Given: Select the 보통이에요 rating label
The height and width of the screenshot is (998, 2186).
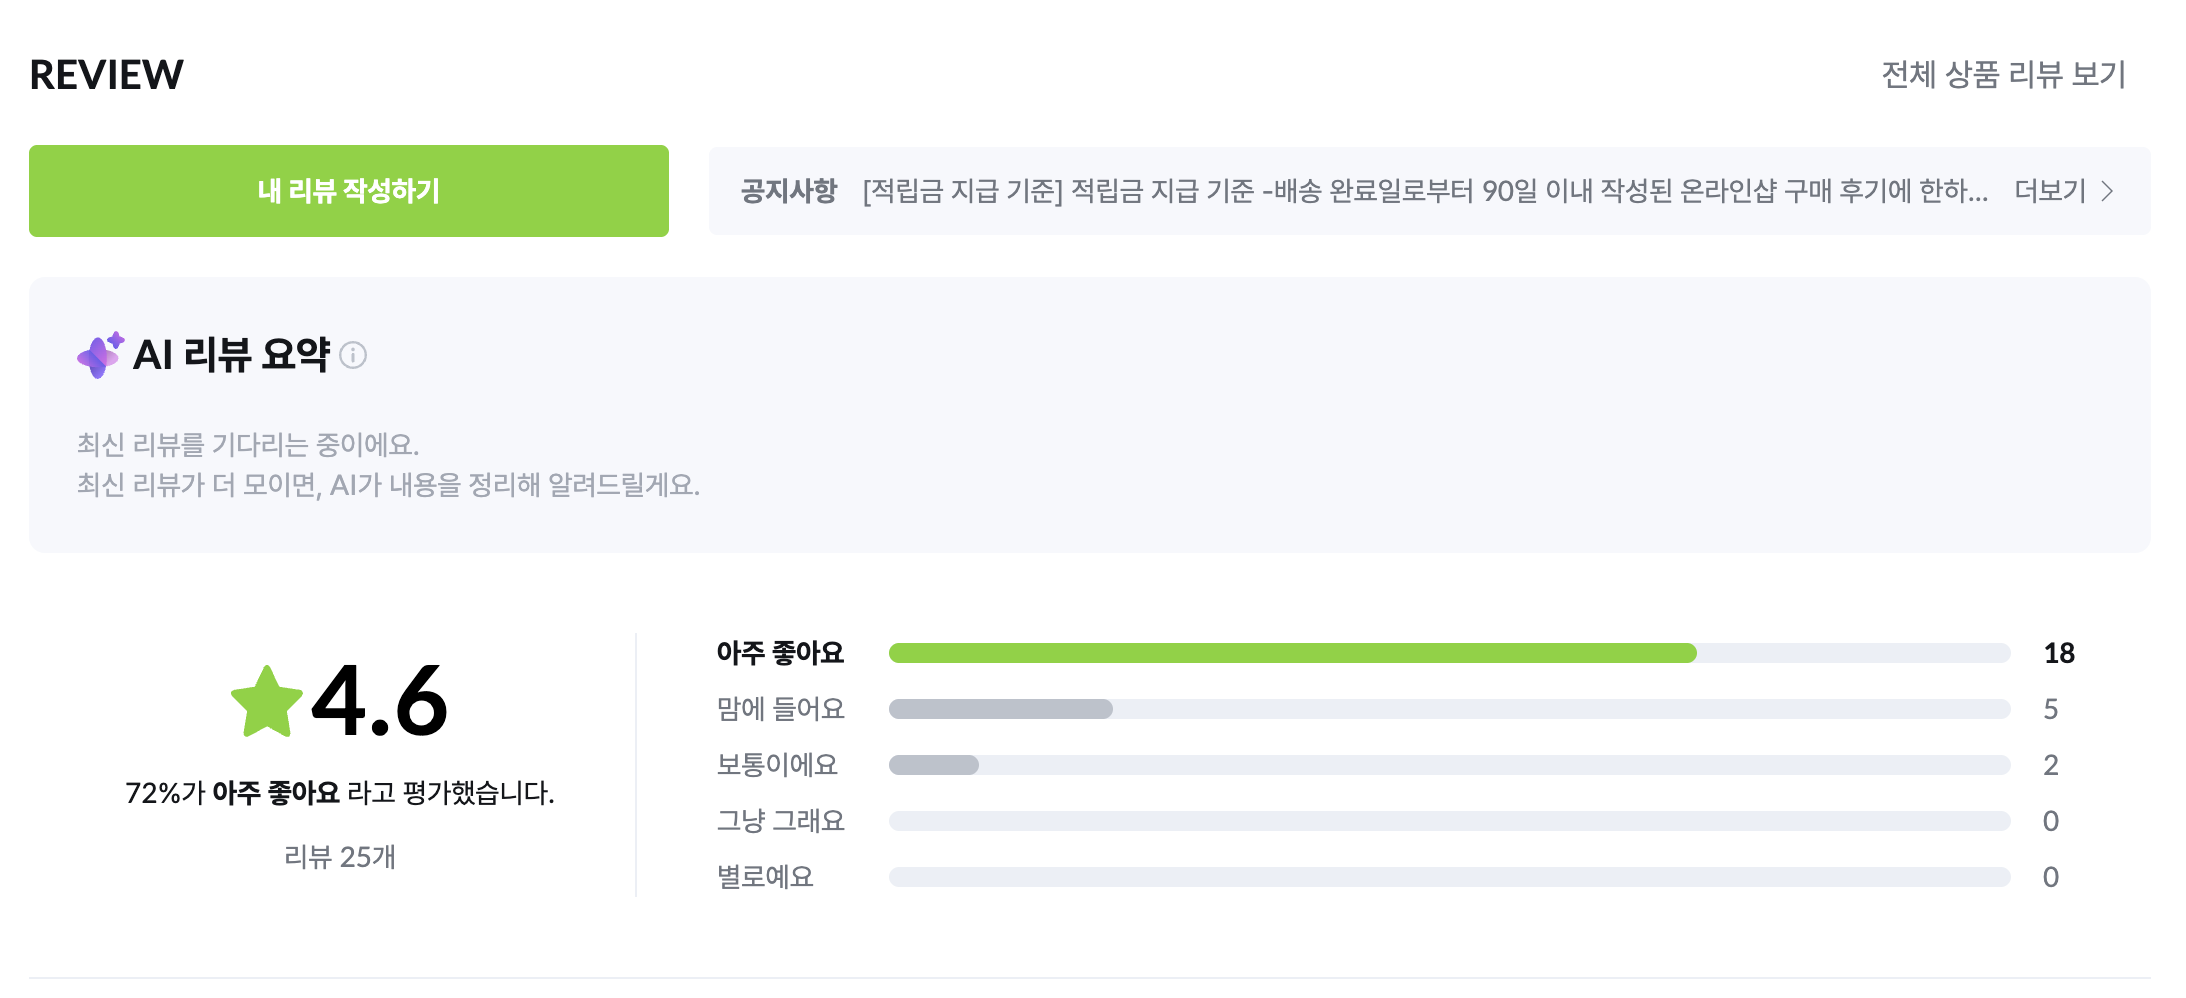Looking at the screenshot, I should [777, 765].
